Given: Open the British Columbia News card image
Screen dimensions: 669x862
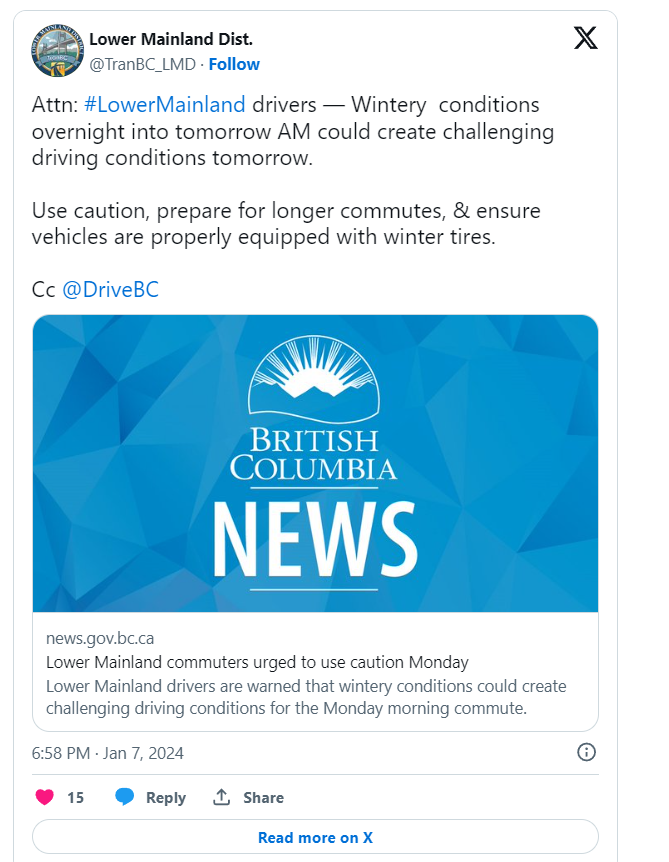Looking at the screenshot, I should [x=315, y=463].
